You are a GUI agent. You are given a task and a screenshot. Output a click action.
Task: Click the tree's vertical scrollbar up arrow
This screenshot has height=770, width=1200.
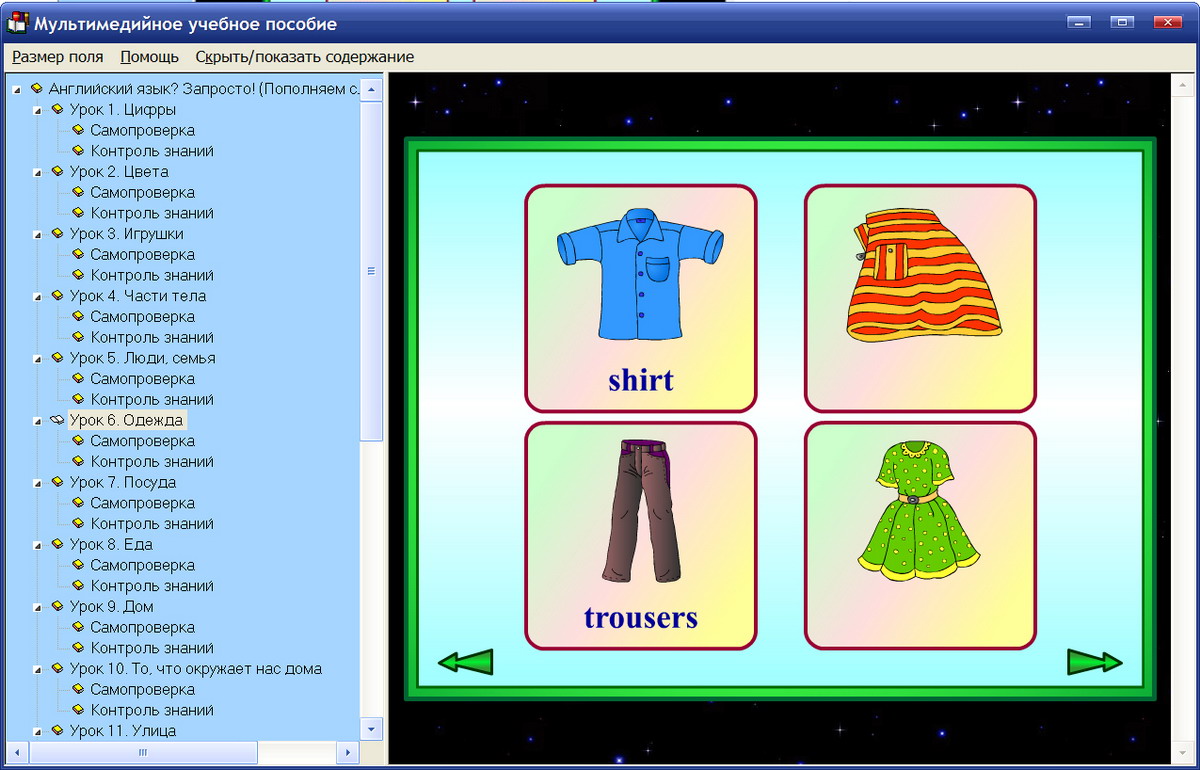click(371, 89)
